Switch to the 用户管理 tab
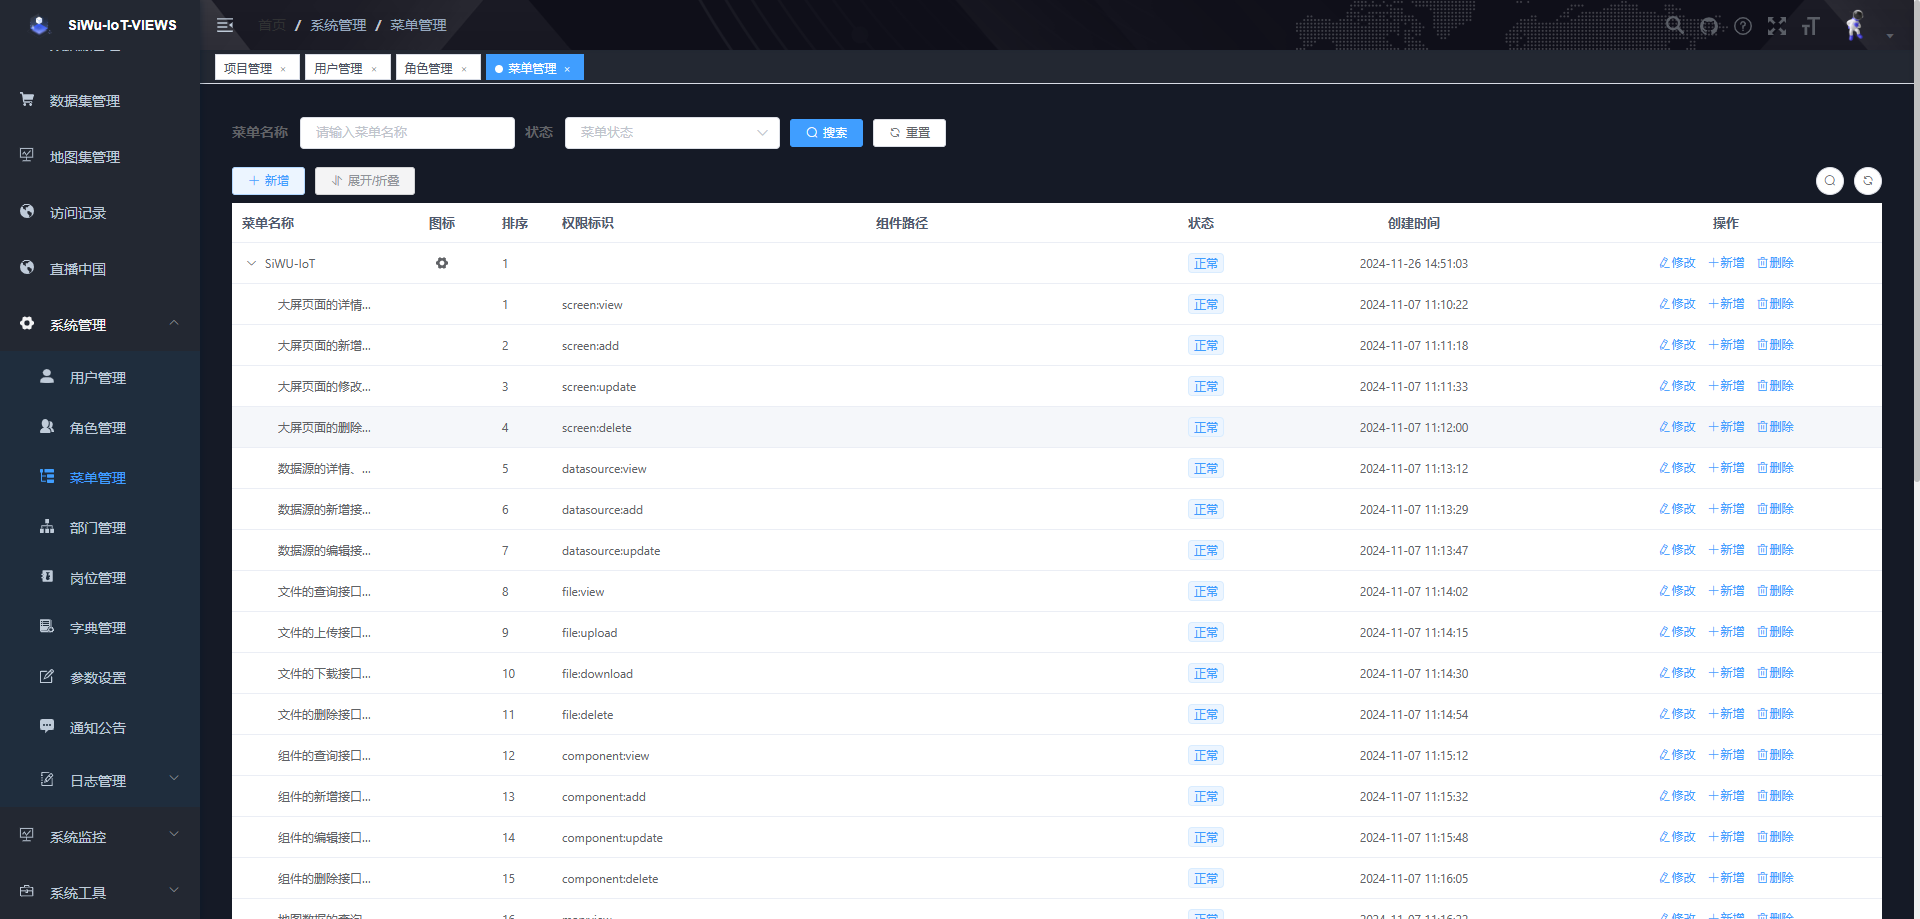1920x919 pixels. click(338, 68)
